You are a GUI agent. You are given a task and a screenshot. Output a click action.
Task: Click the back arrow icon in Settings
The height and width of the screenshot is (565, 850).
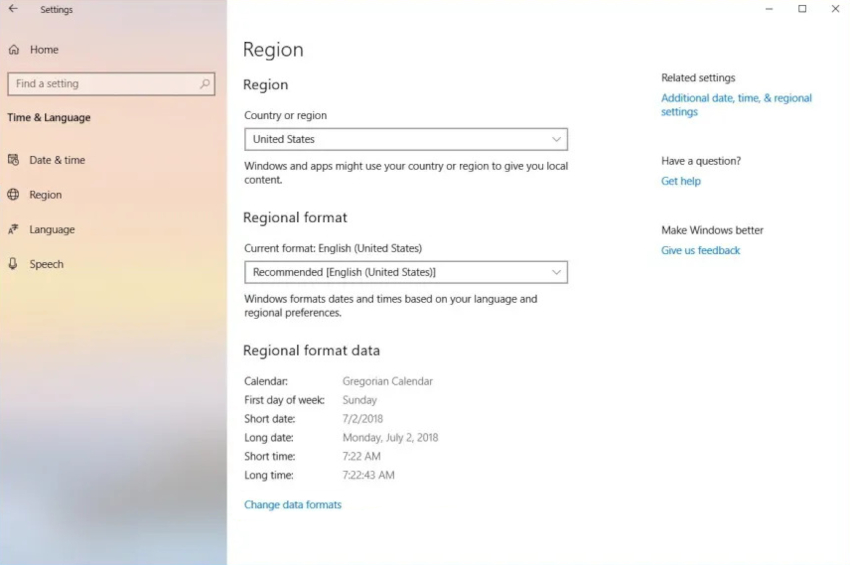tap(13, 9)
